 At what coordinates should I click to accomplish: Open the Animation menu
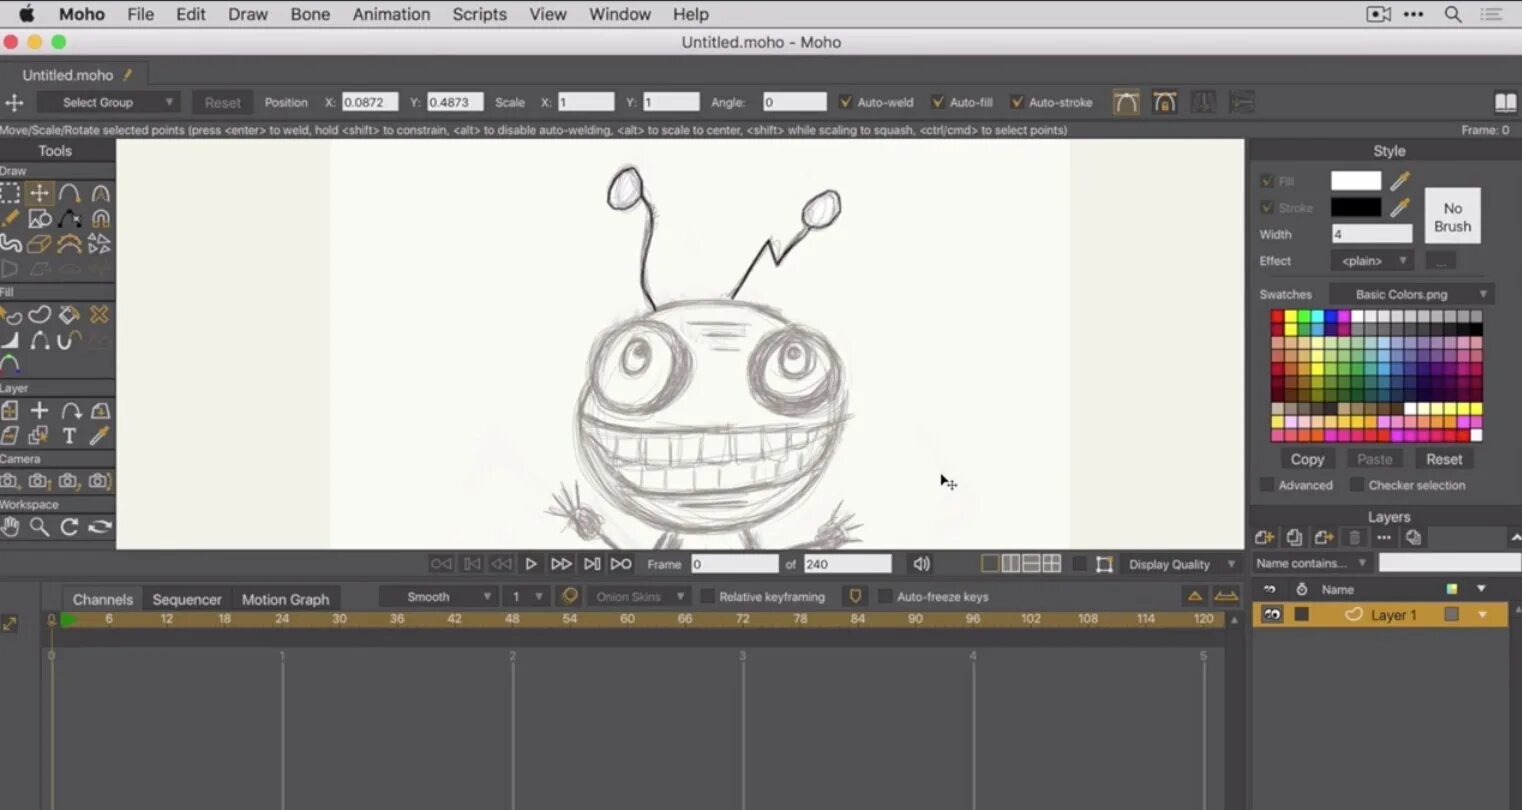click(x=391, y=14)
